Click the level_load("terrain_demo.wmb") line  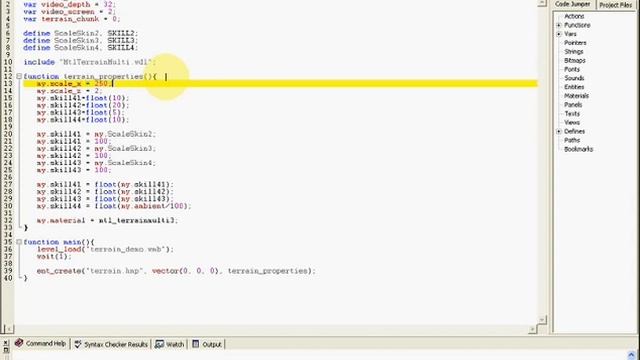coord(105,249)
